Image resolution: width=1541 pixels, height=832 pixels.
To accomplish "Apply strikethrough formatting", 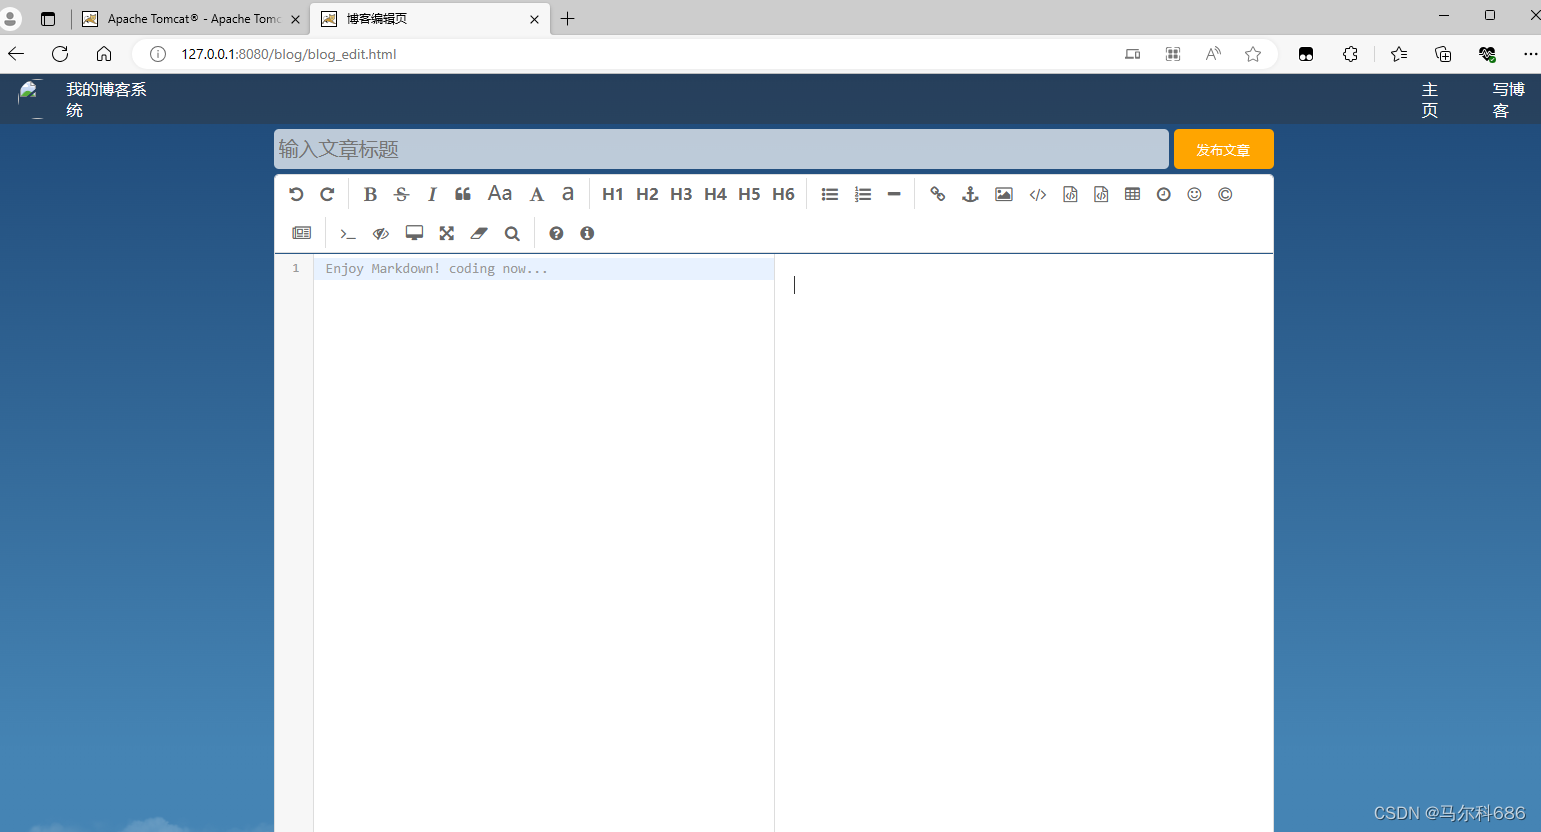I will [401, 194].
